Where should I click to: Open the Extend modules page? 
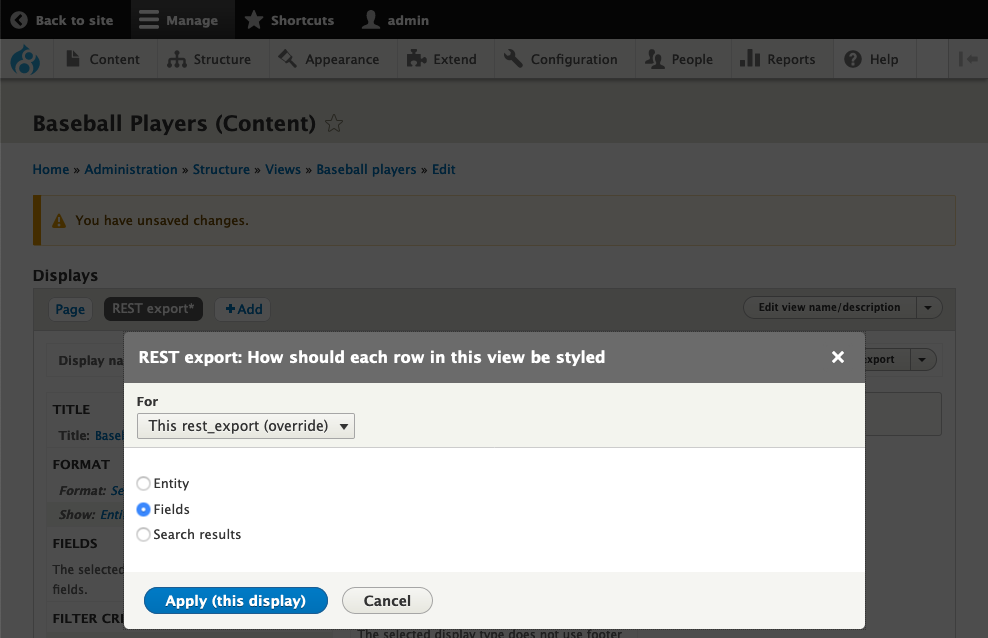tap(444, 59)
